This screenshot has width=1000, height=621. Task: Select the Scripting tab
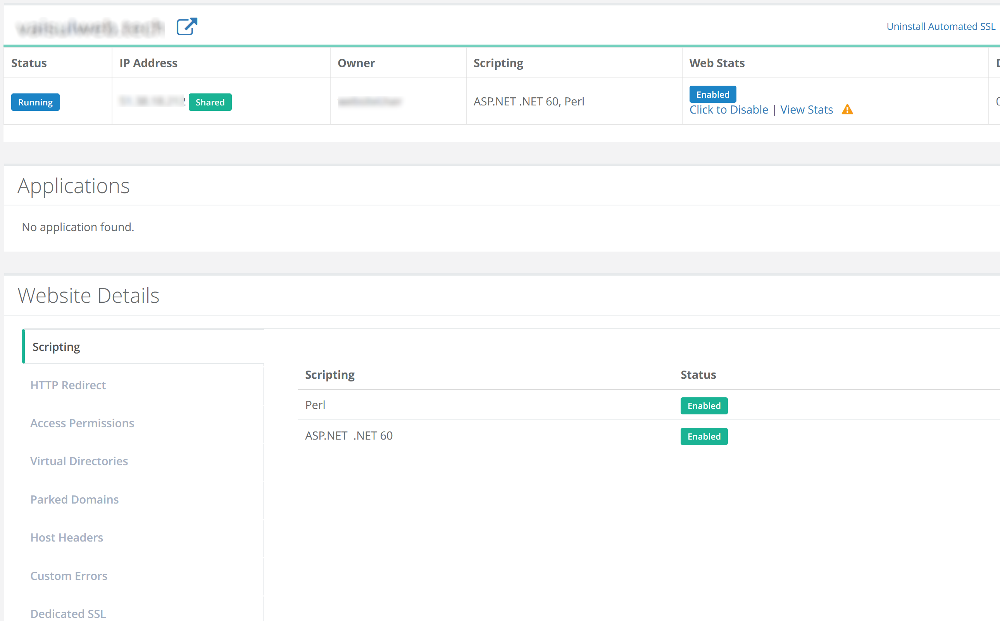(x=56, y=347)
